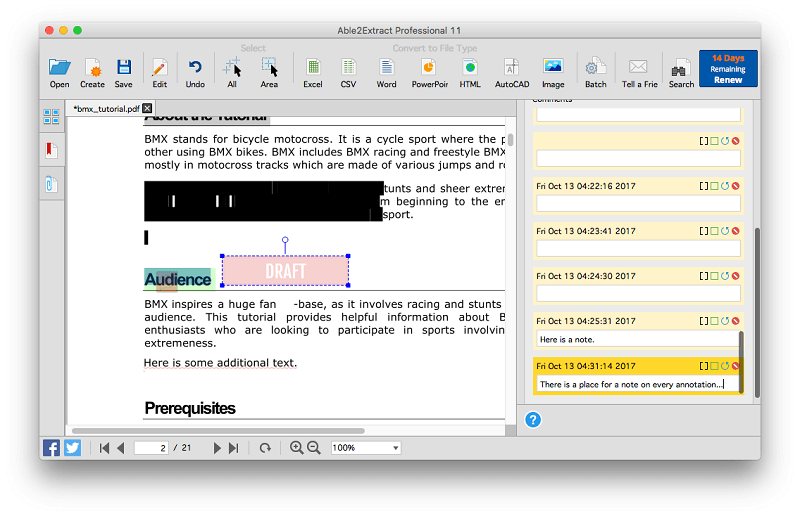Click the document horizontal scrollbar
Viewport: 800px width, 516px height.
tap(218, 431)
